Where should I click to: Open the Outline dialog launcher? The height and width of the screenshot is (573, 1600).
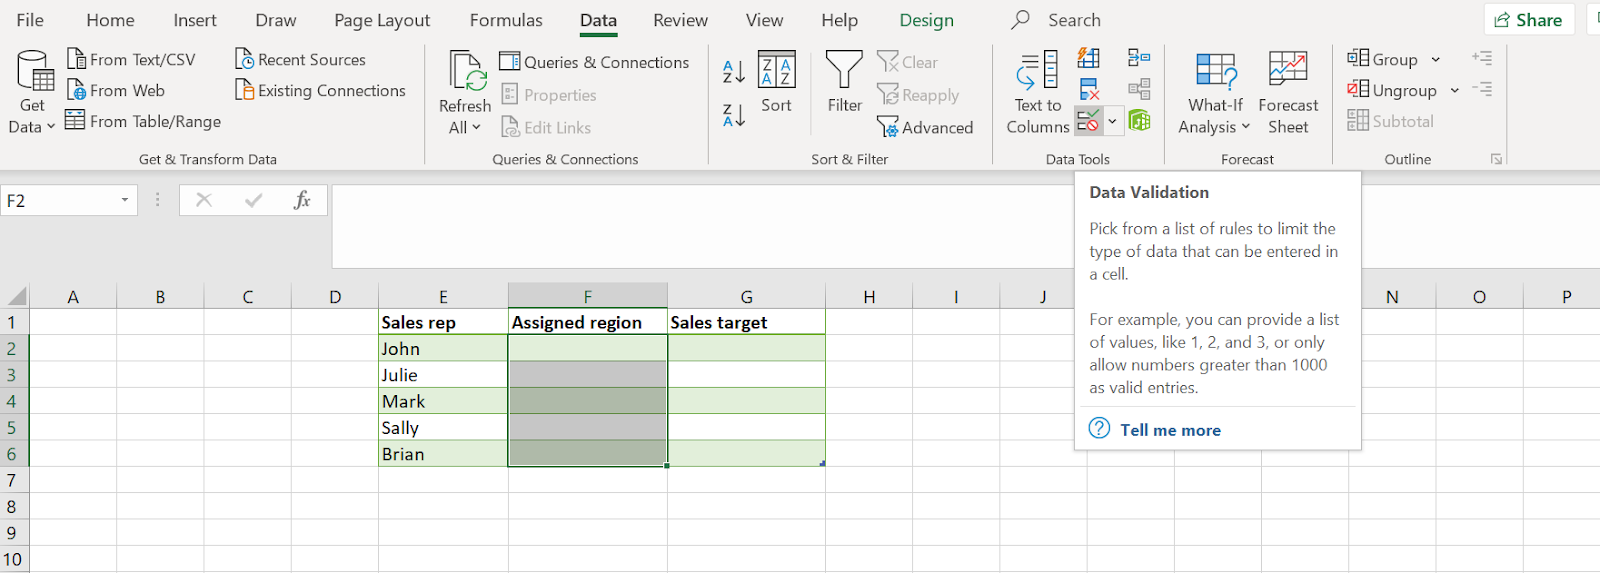(x=1496, y=159)
